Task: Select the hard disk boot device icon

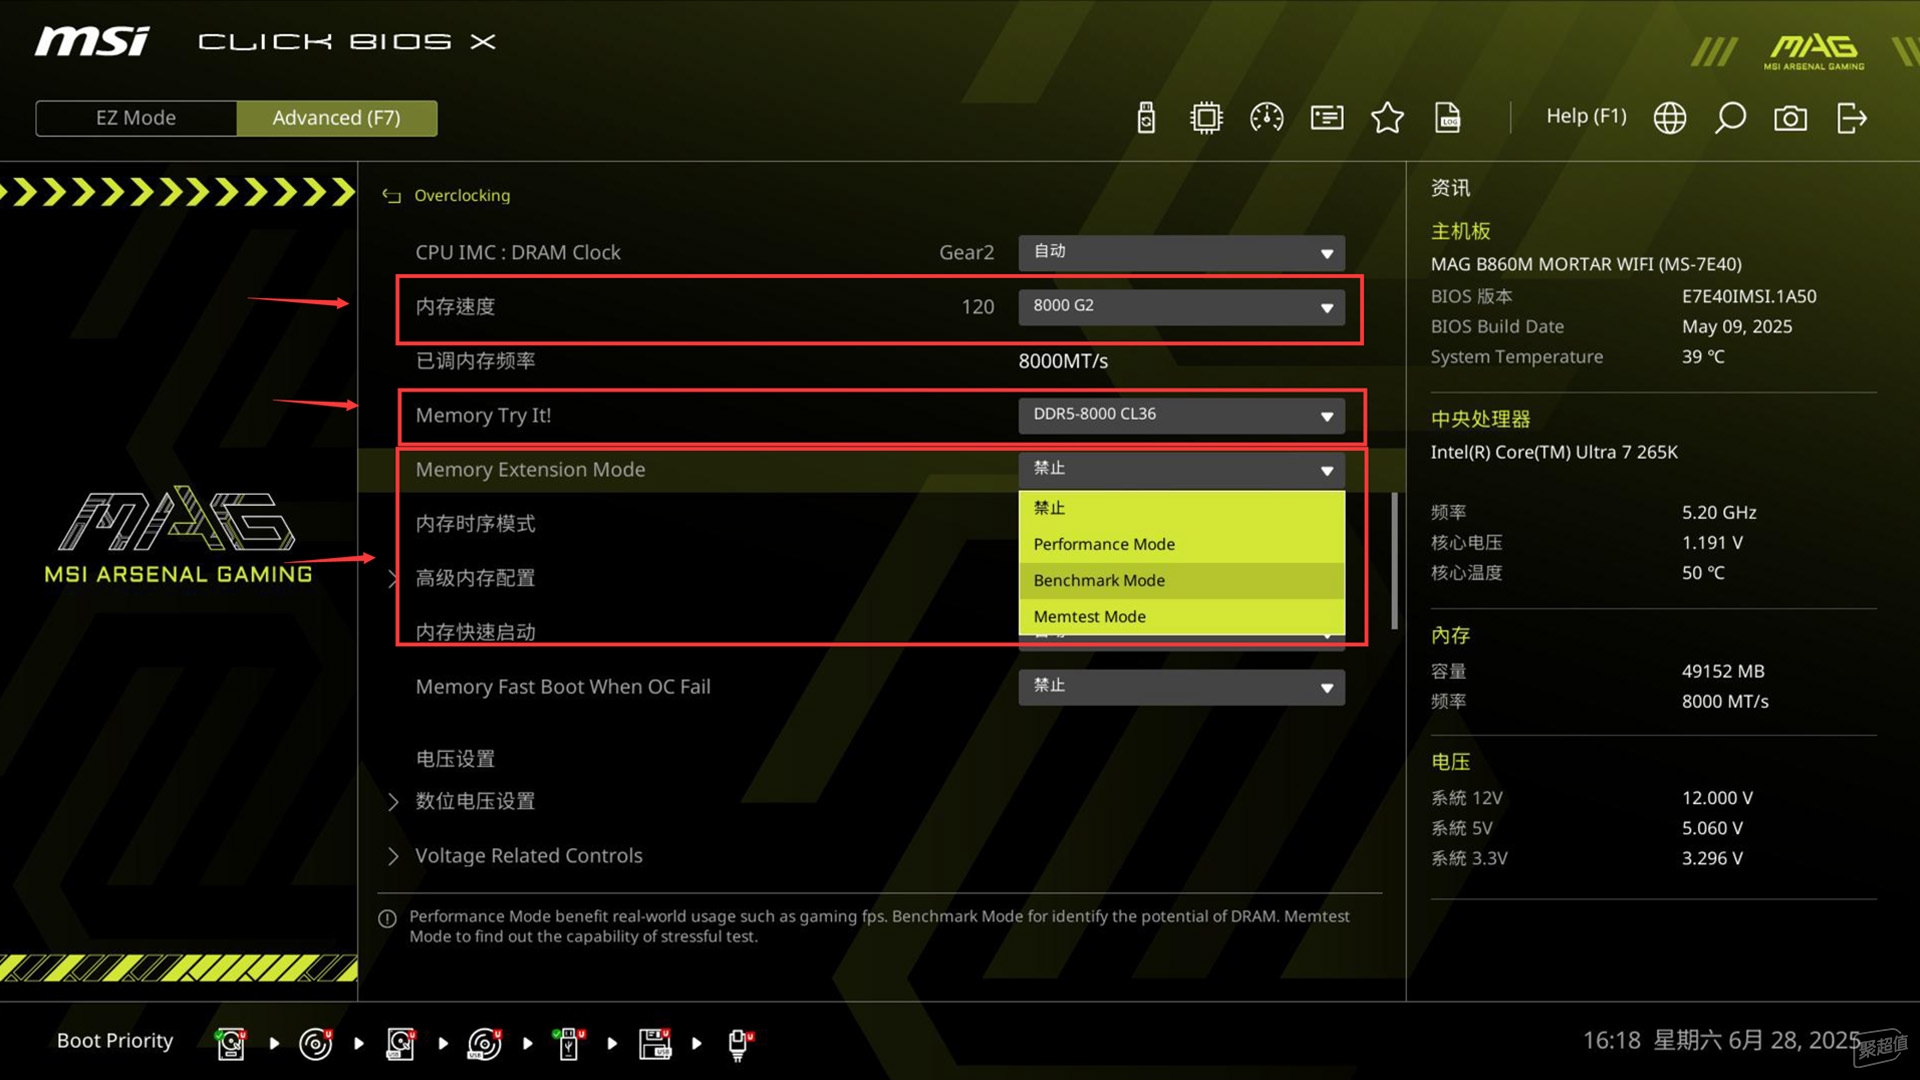Action: click(231, 1043)
